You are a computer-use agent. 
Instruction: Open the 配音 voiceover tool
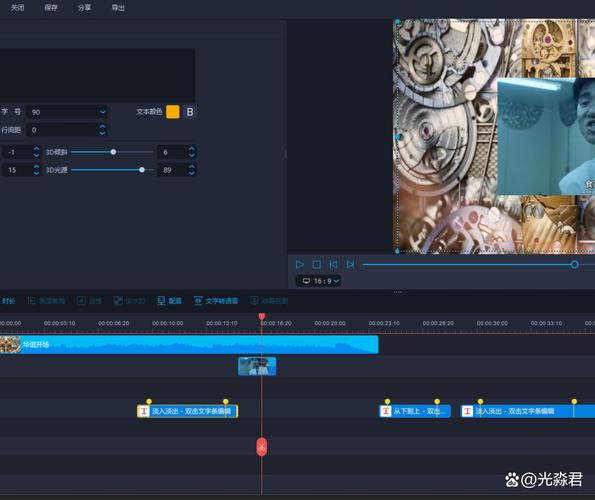(x=169, y=301)
